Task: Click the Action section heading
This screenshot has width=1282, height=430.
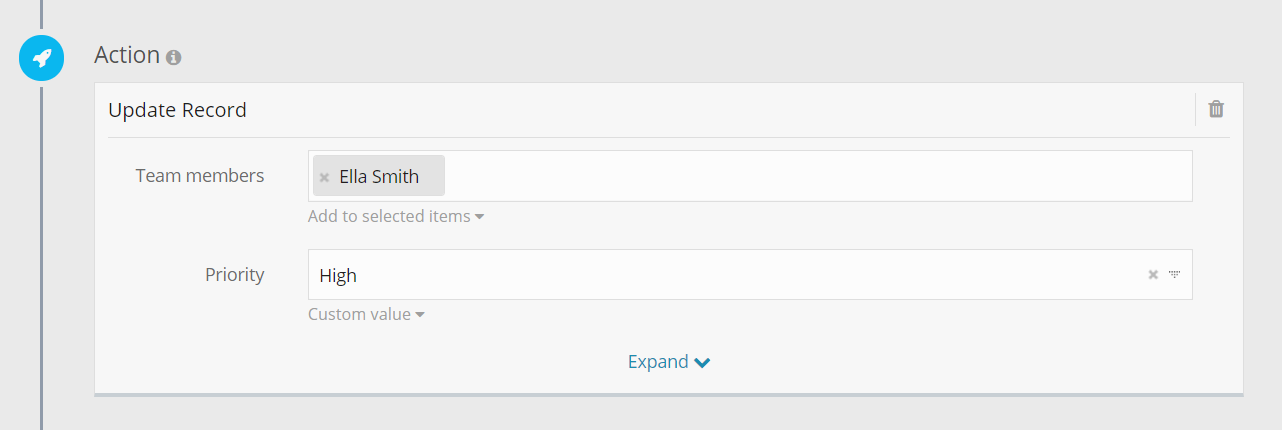Action: [127, 55]
